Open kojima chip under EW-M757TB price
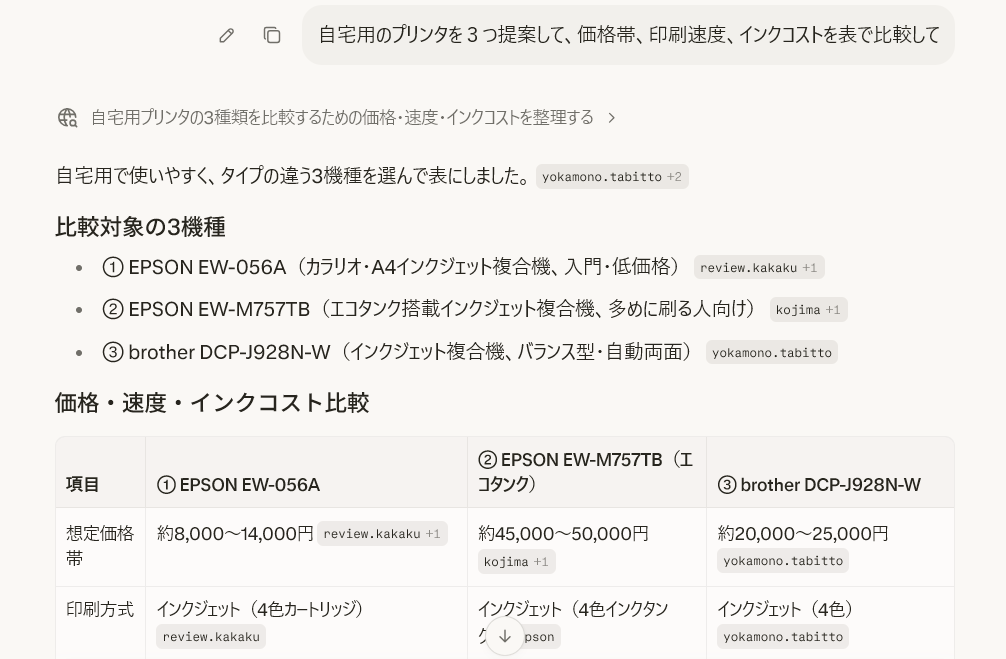The image size is (1006, 659). [516, 561]
